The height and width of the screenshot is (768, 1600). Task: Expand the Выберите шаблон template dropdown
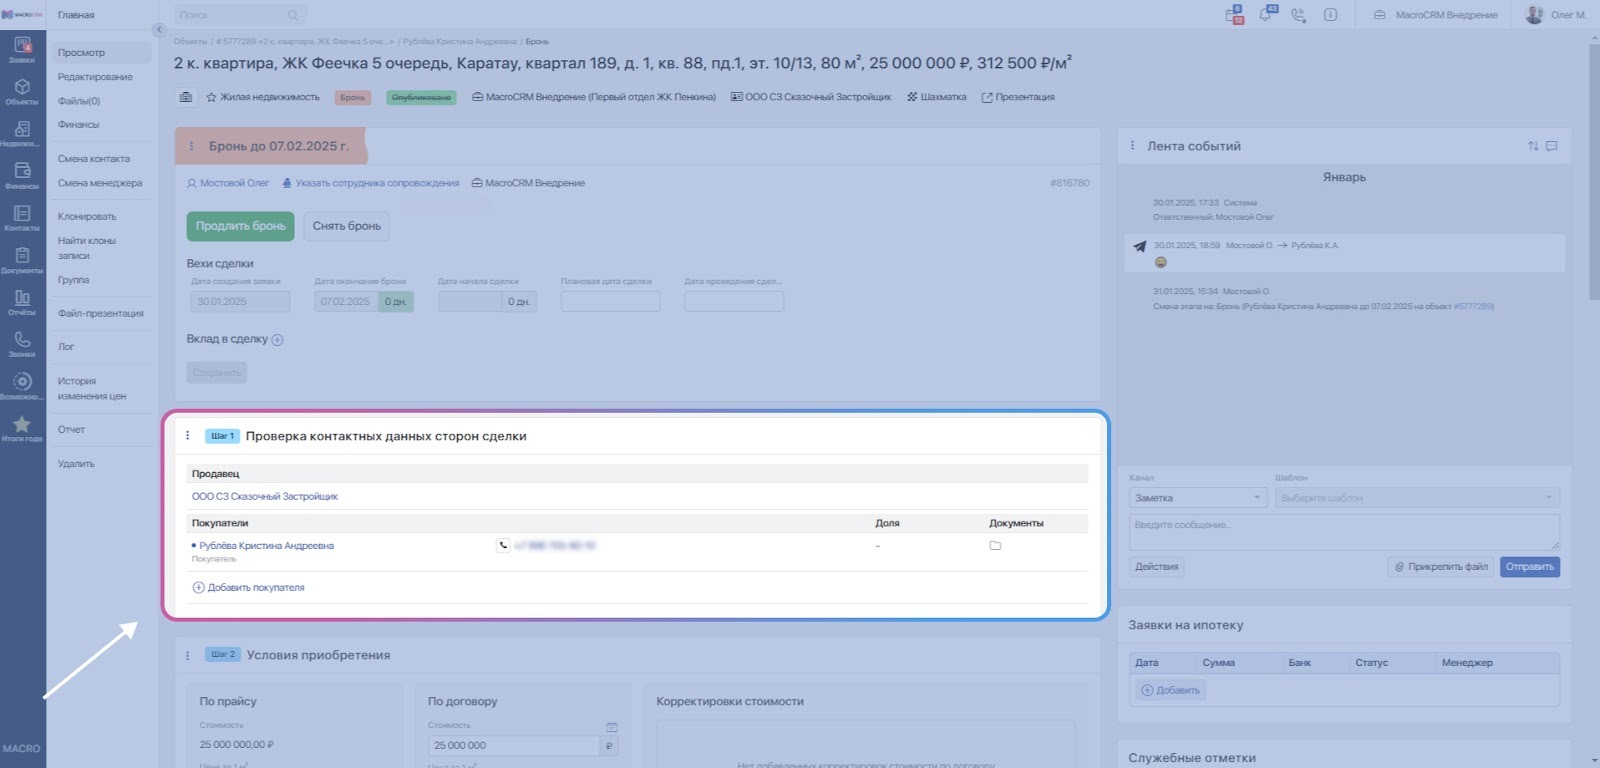coord(1416,498)
